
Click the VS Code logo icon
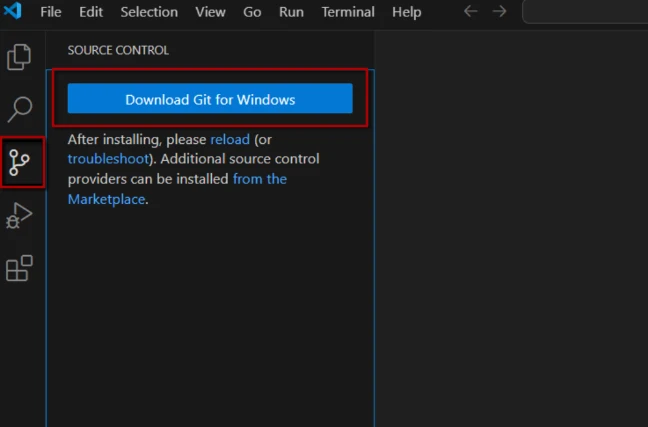(14, 13)
